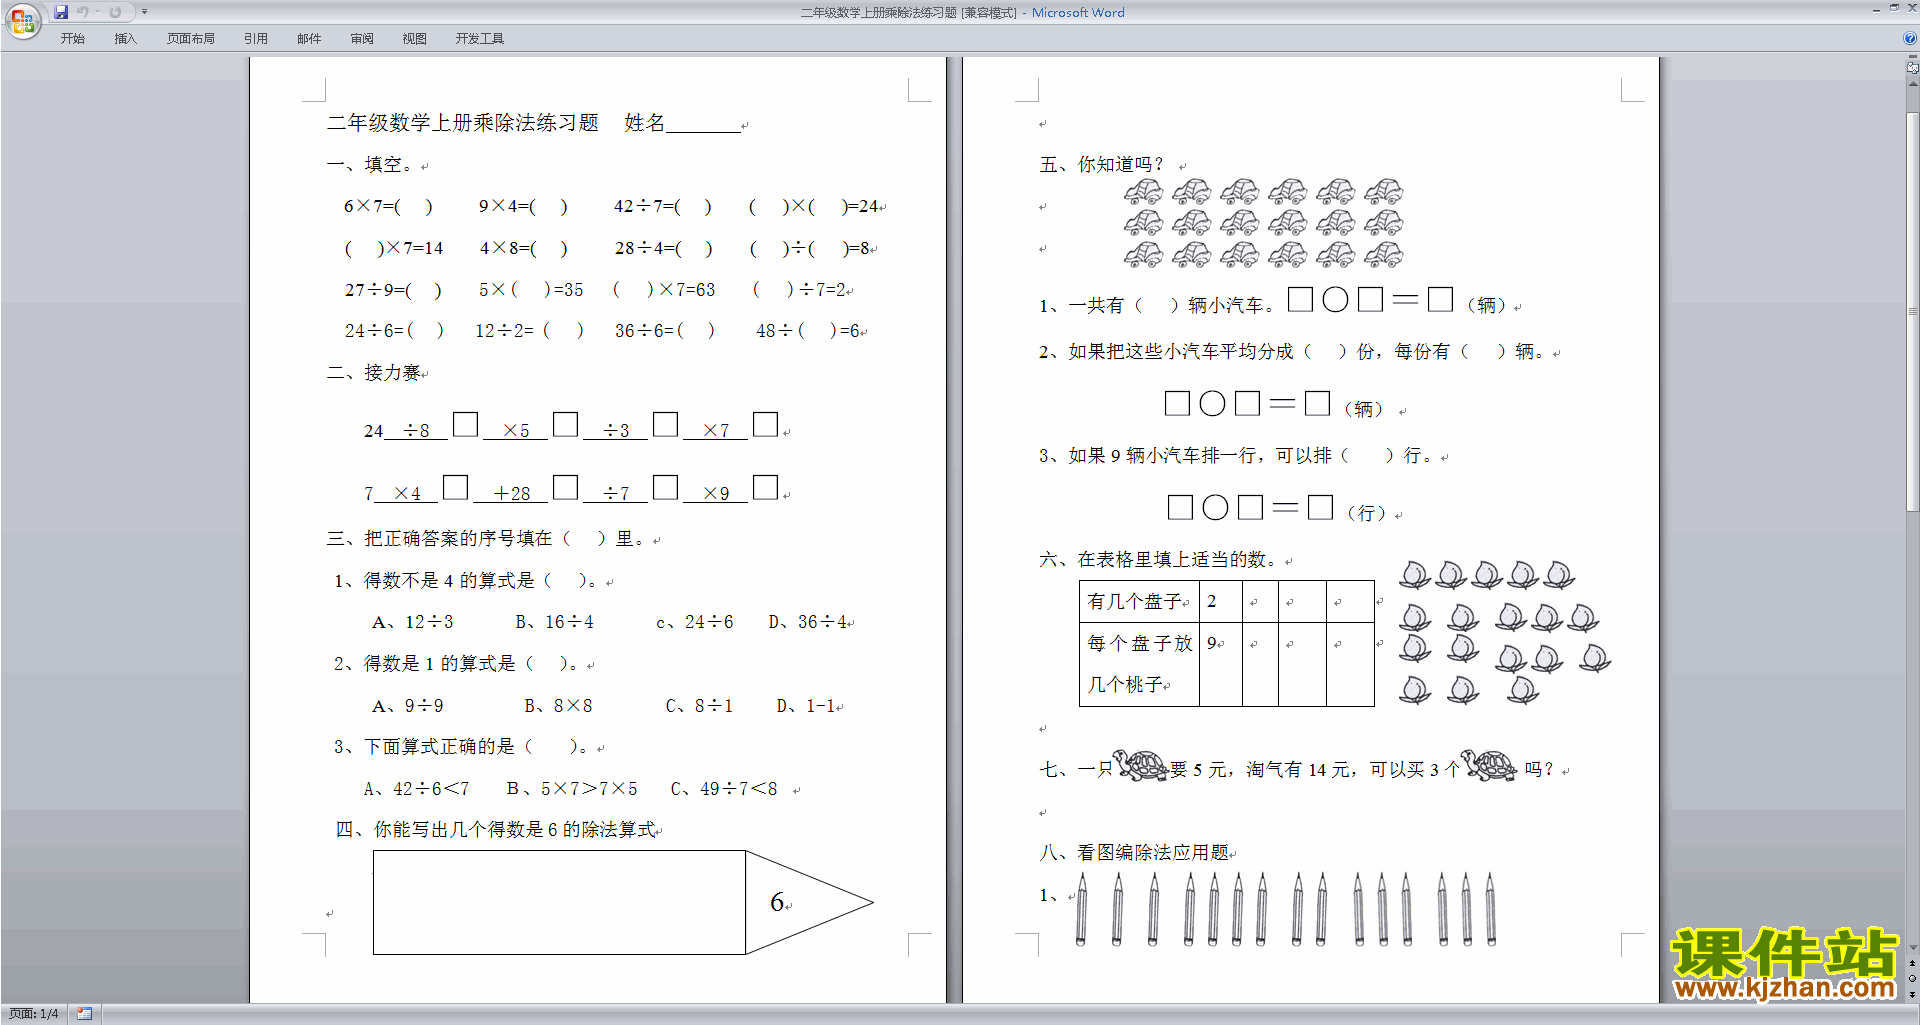This screenshot has width=1920, height=1025.
Task: Click the name blank after 姓名
Action: [x=703, y=124]
